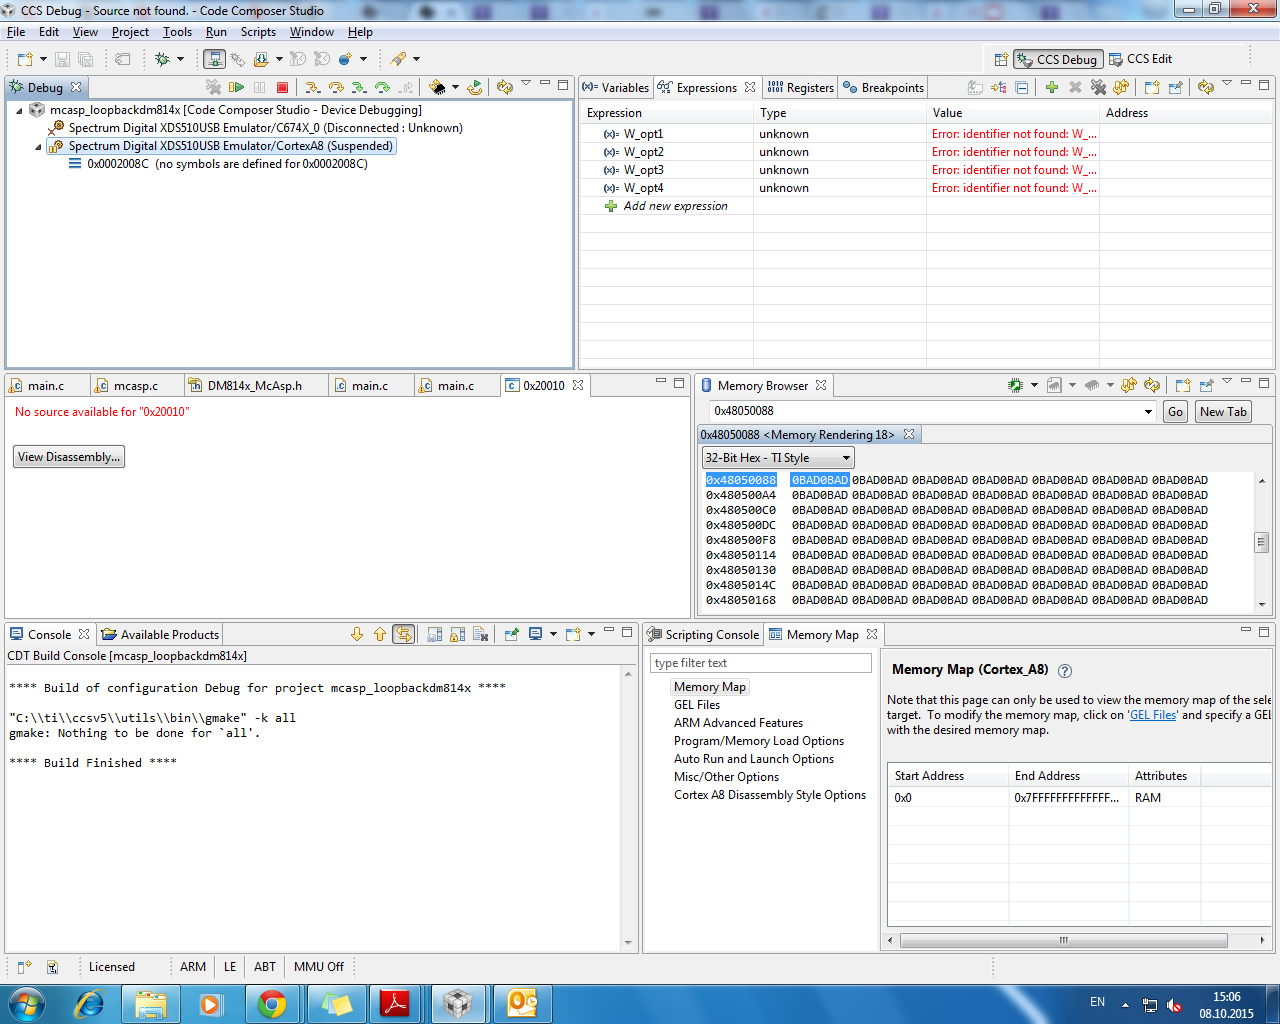The height and width of the screenshot is (1024, 1280).
Task: Click Collapse All icon in Expressions view
Action: click(1022, 88)
